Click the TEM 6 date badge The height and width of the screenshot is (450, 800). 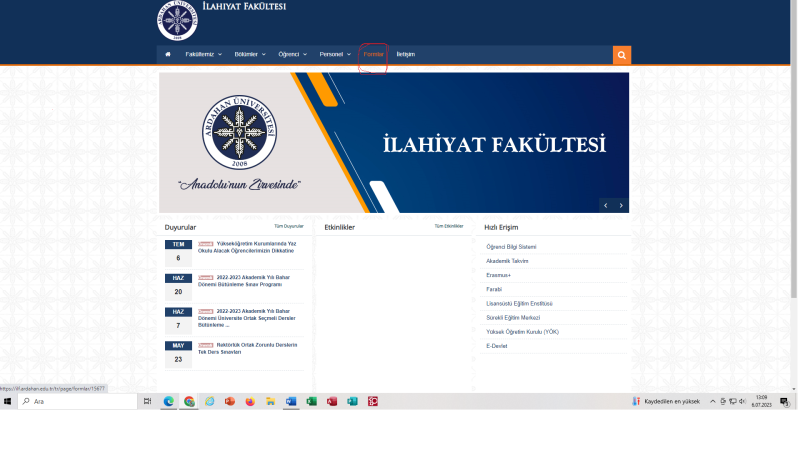[178, 253]
